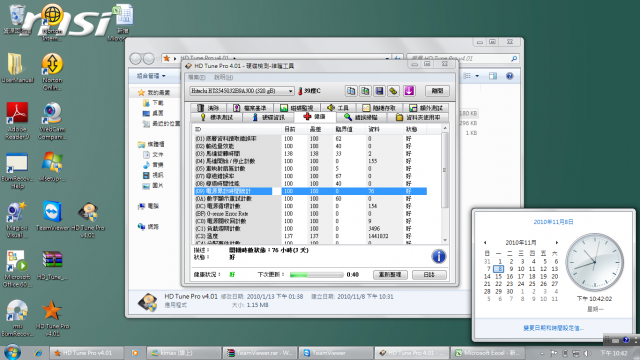Viewport: 640px width, 360px height.
Task: Click the volume speaker icon in system tray
Action: [587, 353]
